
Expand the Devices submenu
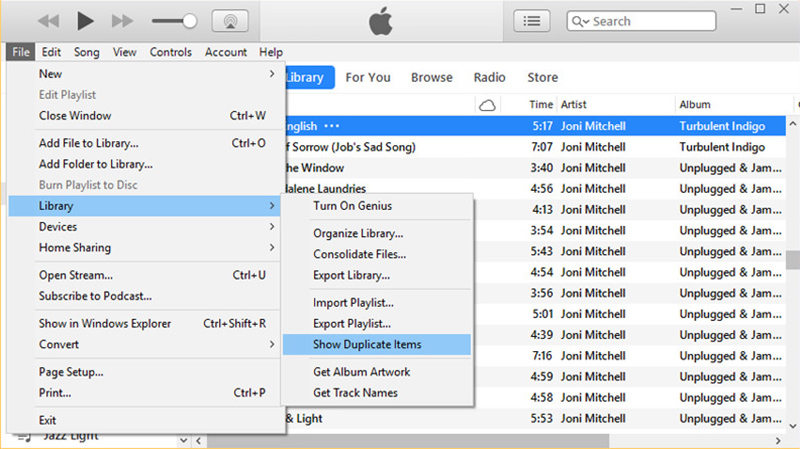(x=144, y=227)
